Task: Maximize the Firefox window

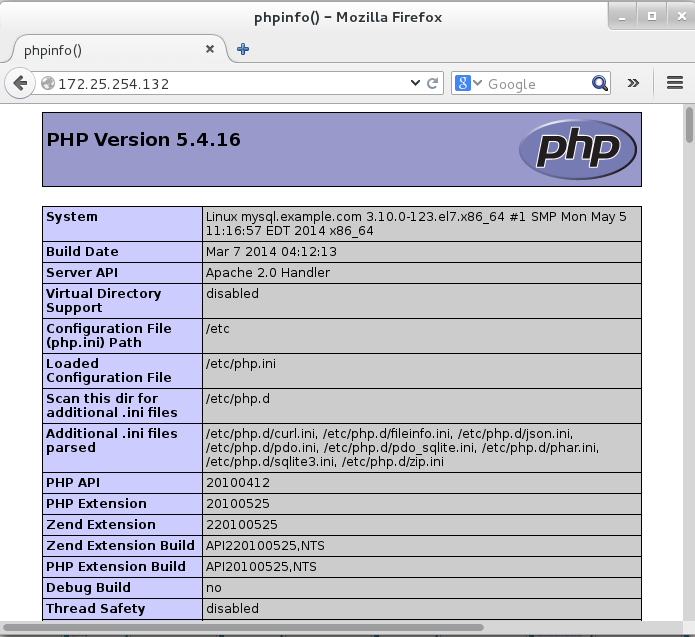Action: click(x=652, y=16)
